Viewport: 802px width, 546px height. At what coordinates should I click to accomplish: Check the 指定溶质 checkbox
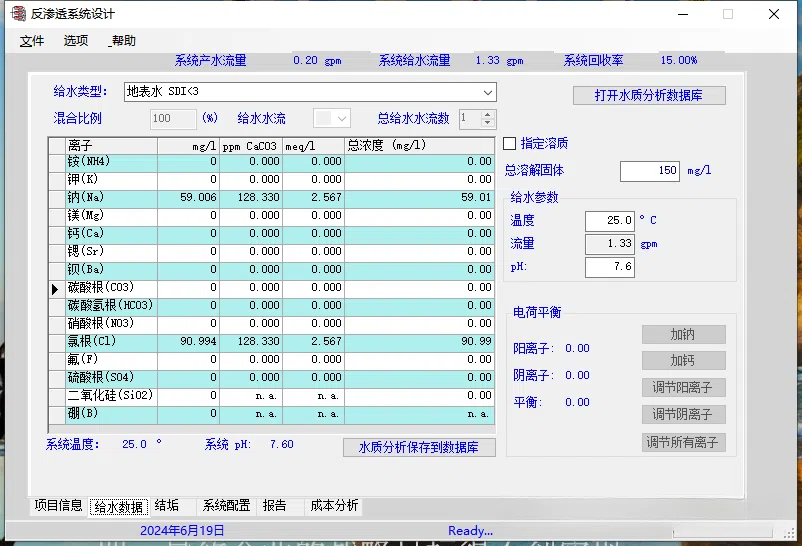tap(509, 143)
